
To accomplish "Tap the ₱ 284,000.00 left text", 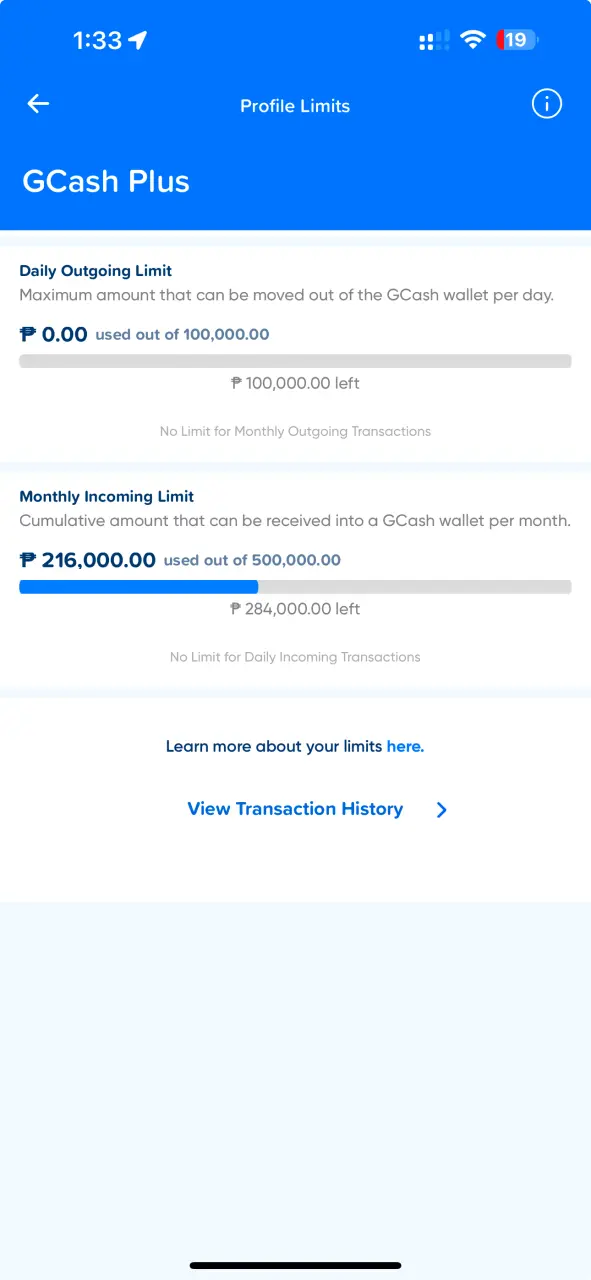I will [x=295, y=609].
